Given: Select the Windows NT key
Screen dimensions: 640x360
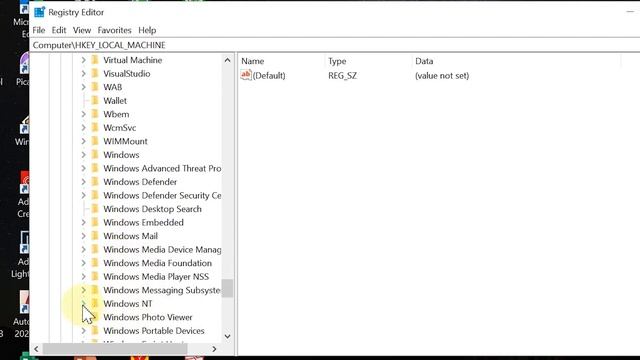Looking at the screenshot, I should 127,304.
